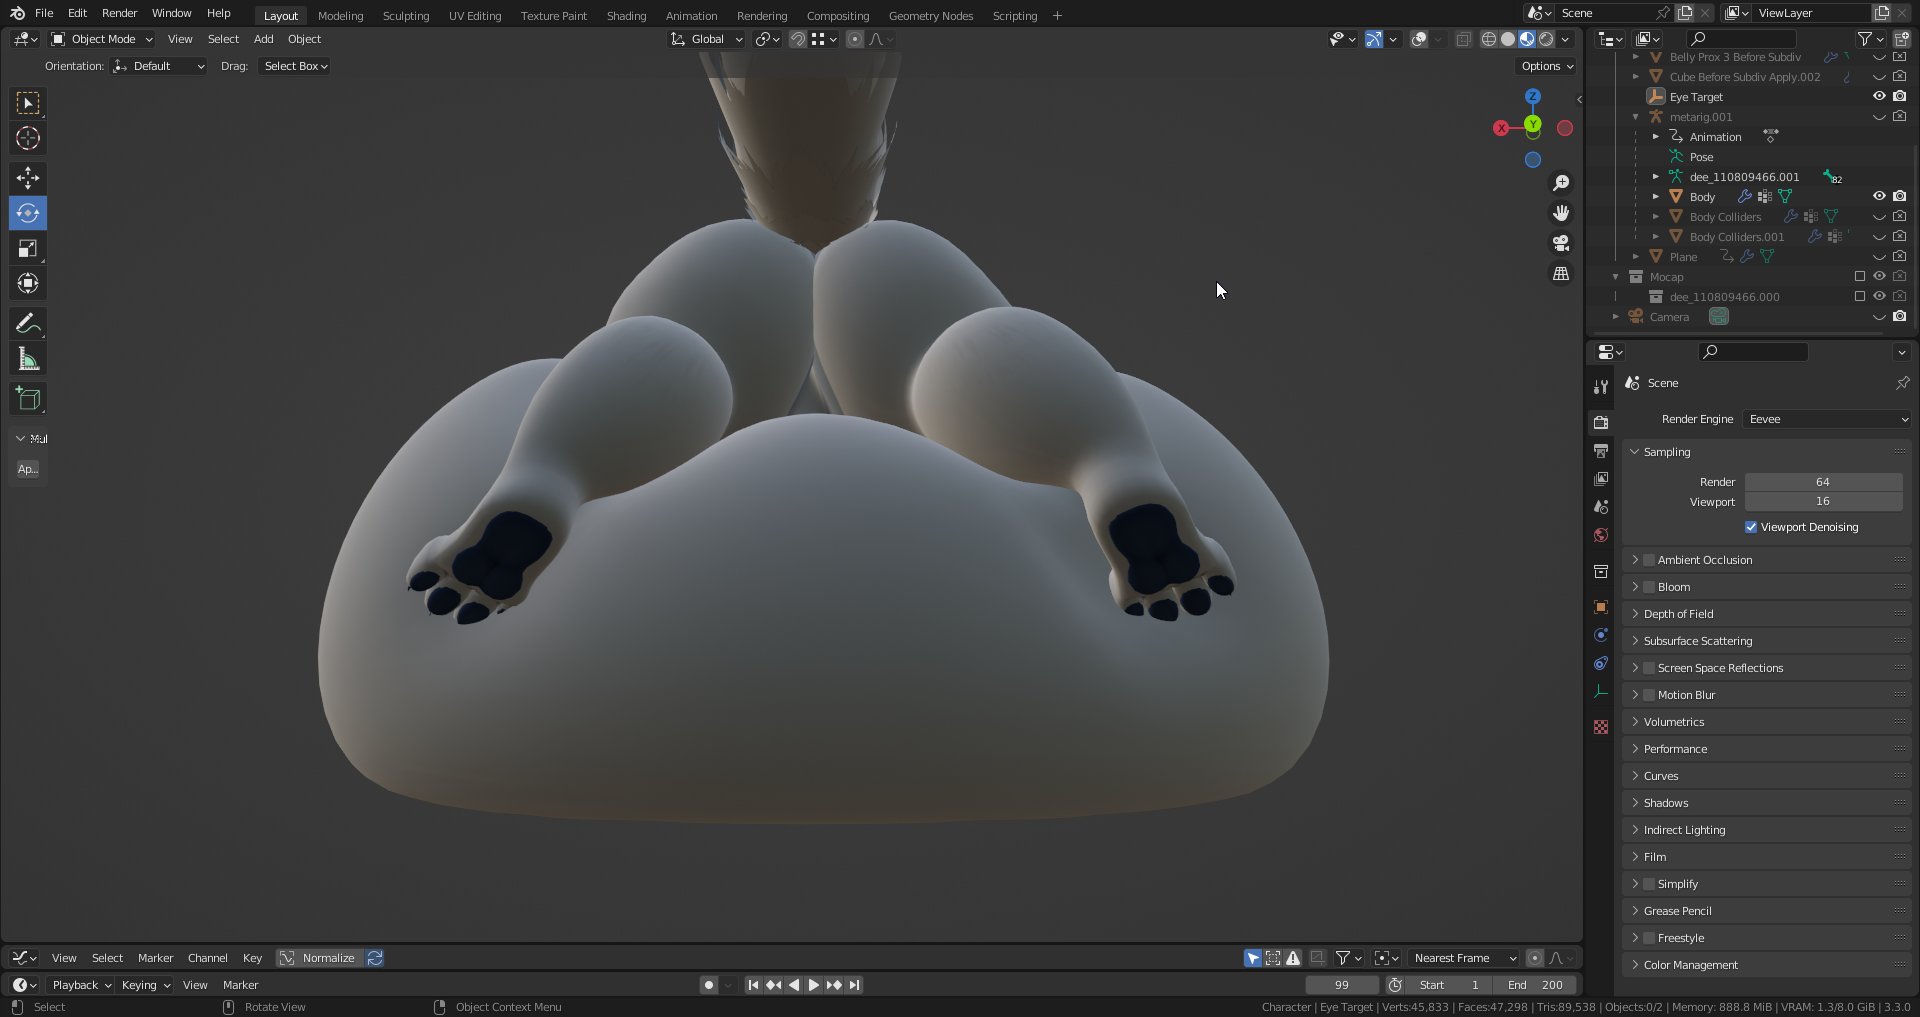This screenshot has height=1017, width=1920.
Task: Expand the metarig.001 hierarchy
Action: [1637, 117]
